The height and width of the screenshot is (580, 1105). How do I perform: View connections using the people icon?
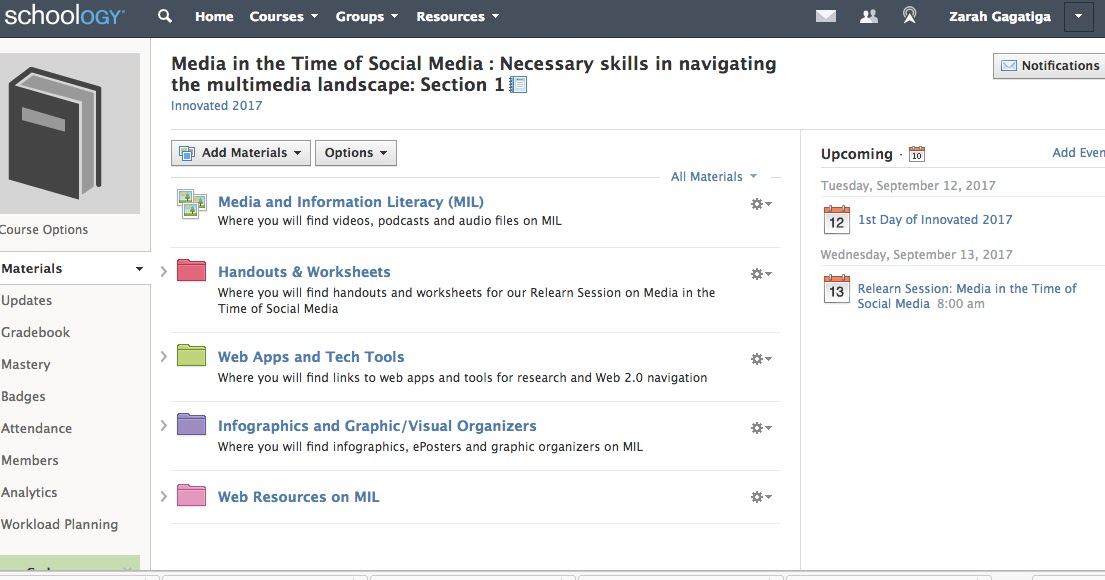(867, 16)
